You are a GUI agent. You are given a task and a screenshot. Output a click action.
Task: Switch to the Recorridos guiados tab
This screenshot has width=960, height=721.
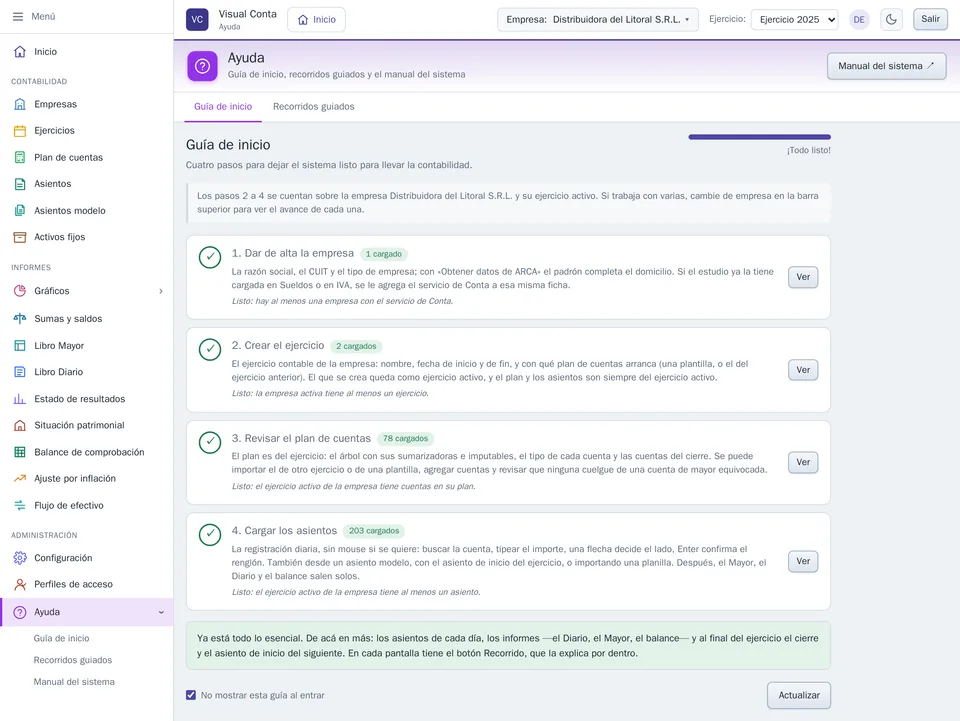pyautogui.click(x=313, y=106)
